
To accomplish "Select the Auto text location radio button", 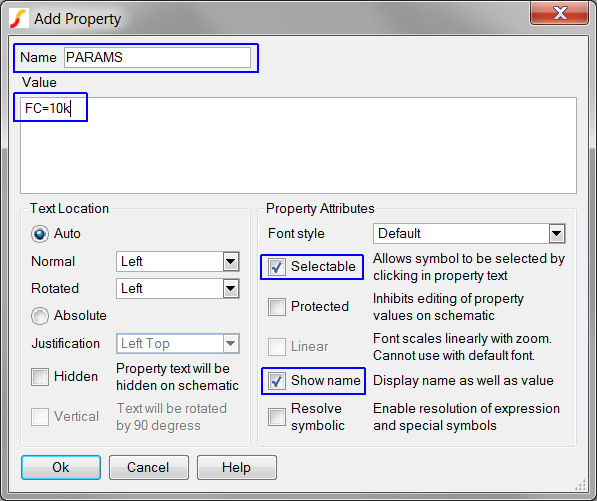I will (x=40, y=234).
